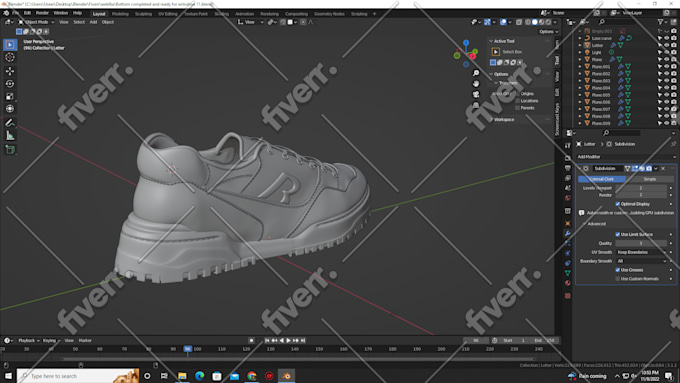Click the blue Z axis on navigation gizmo
The height and width of the screenshot is (383, 680).
click(x=466, y=43)
